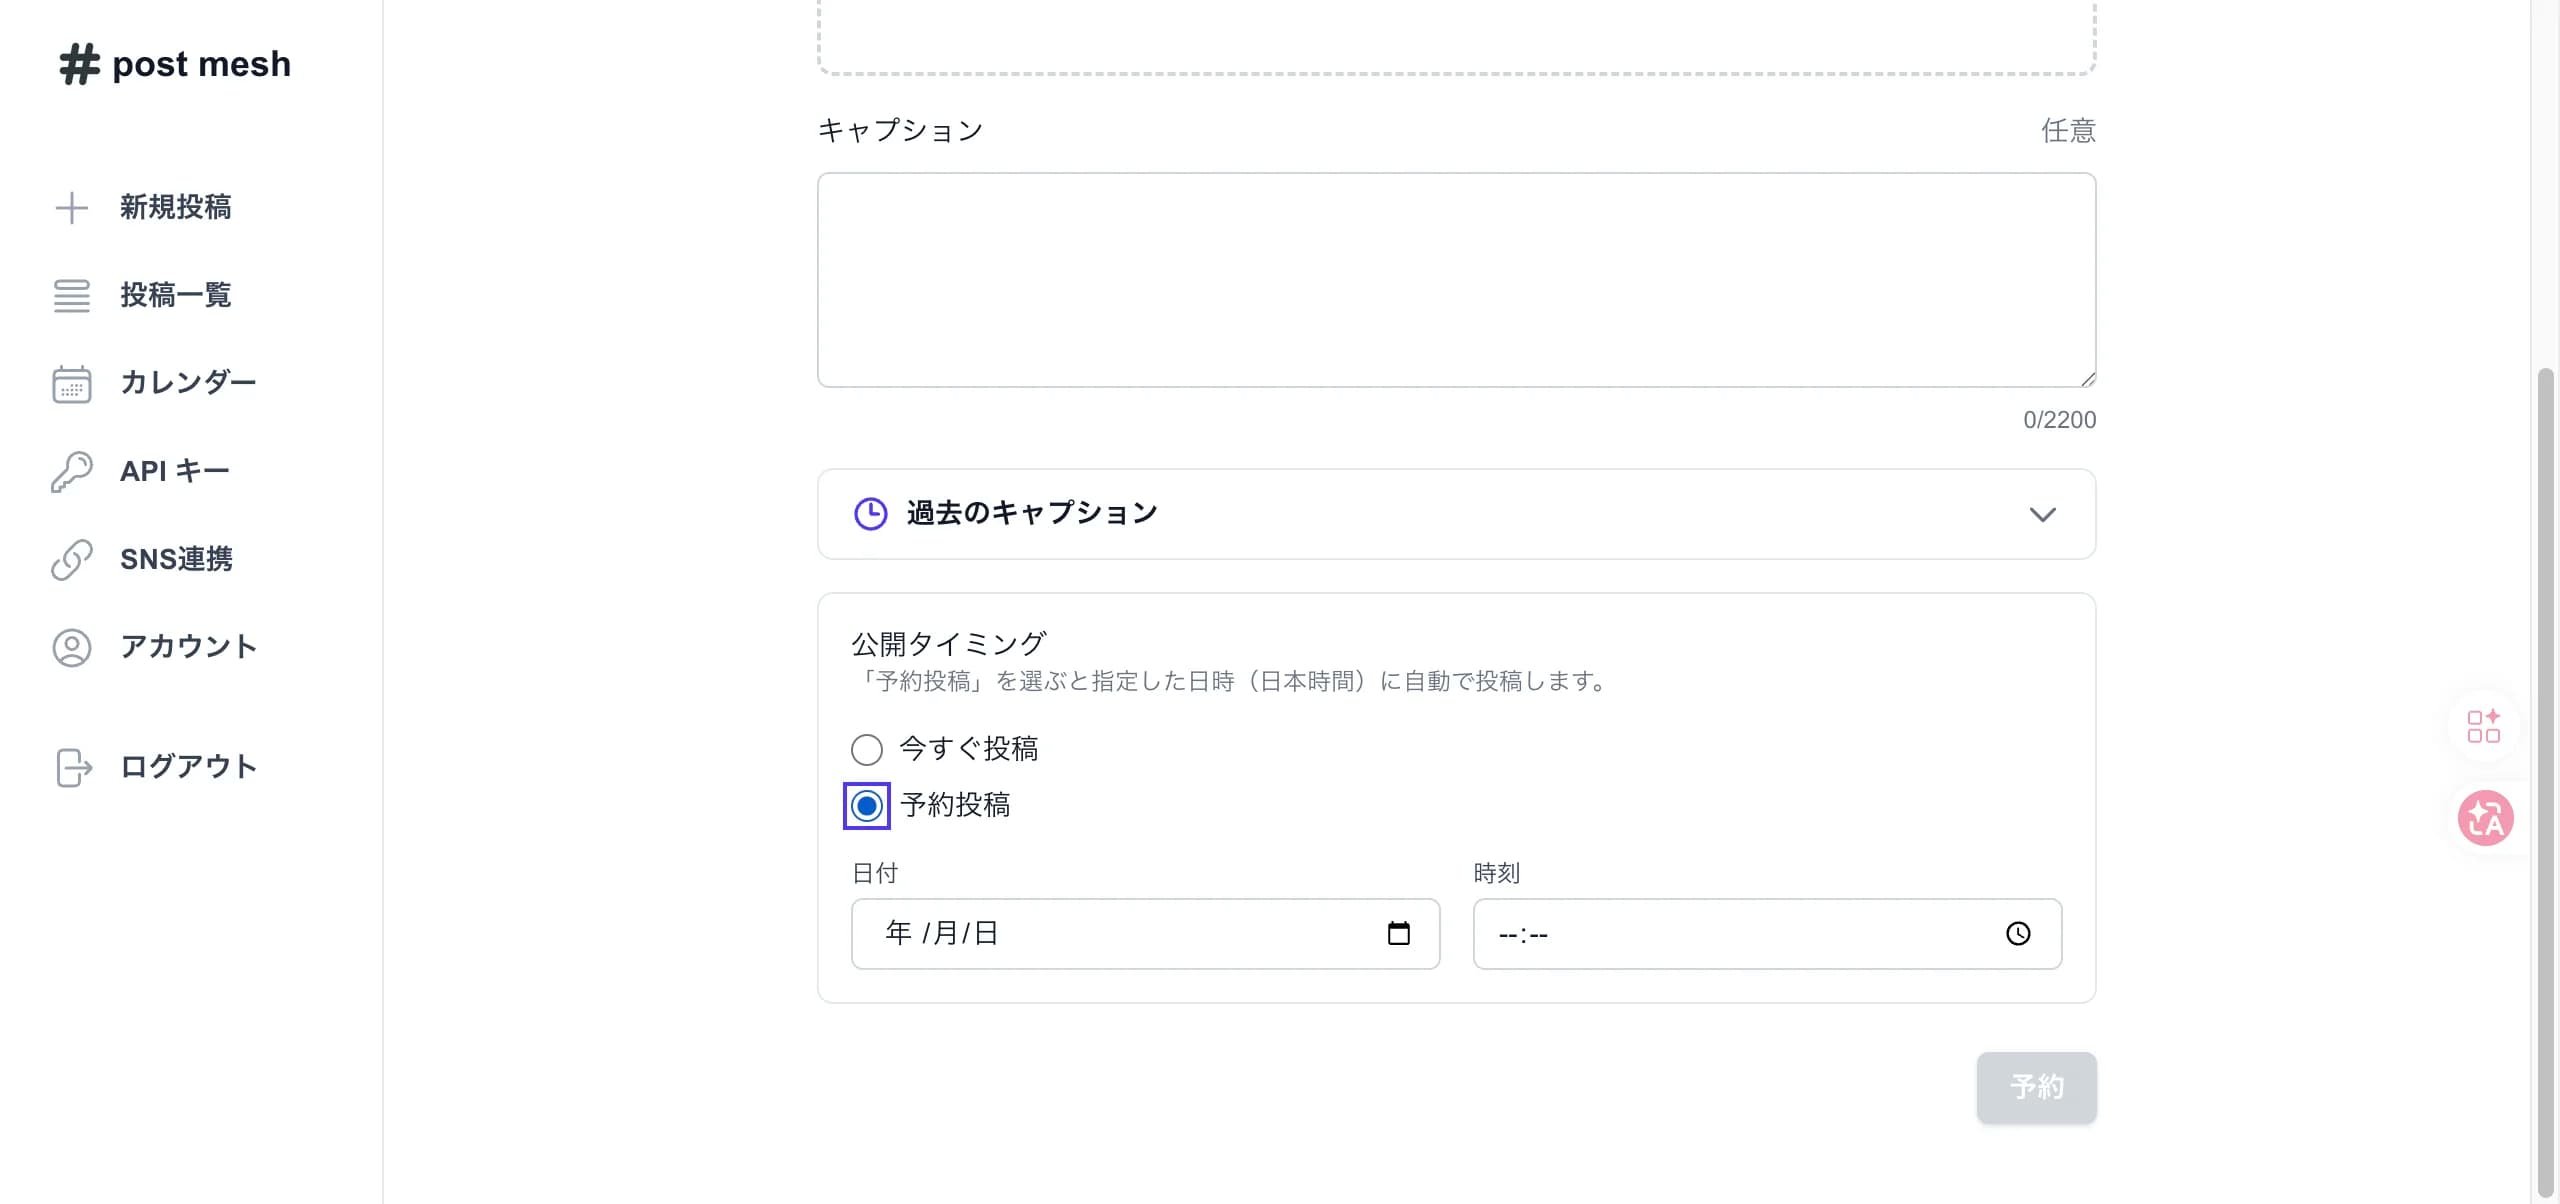Click the clock icon beside 過去のキャプション
Viewport: 2560px width, 1204px height.
(869, 514)
